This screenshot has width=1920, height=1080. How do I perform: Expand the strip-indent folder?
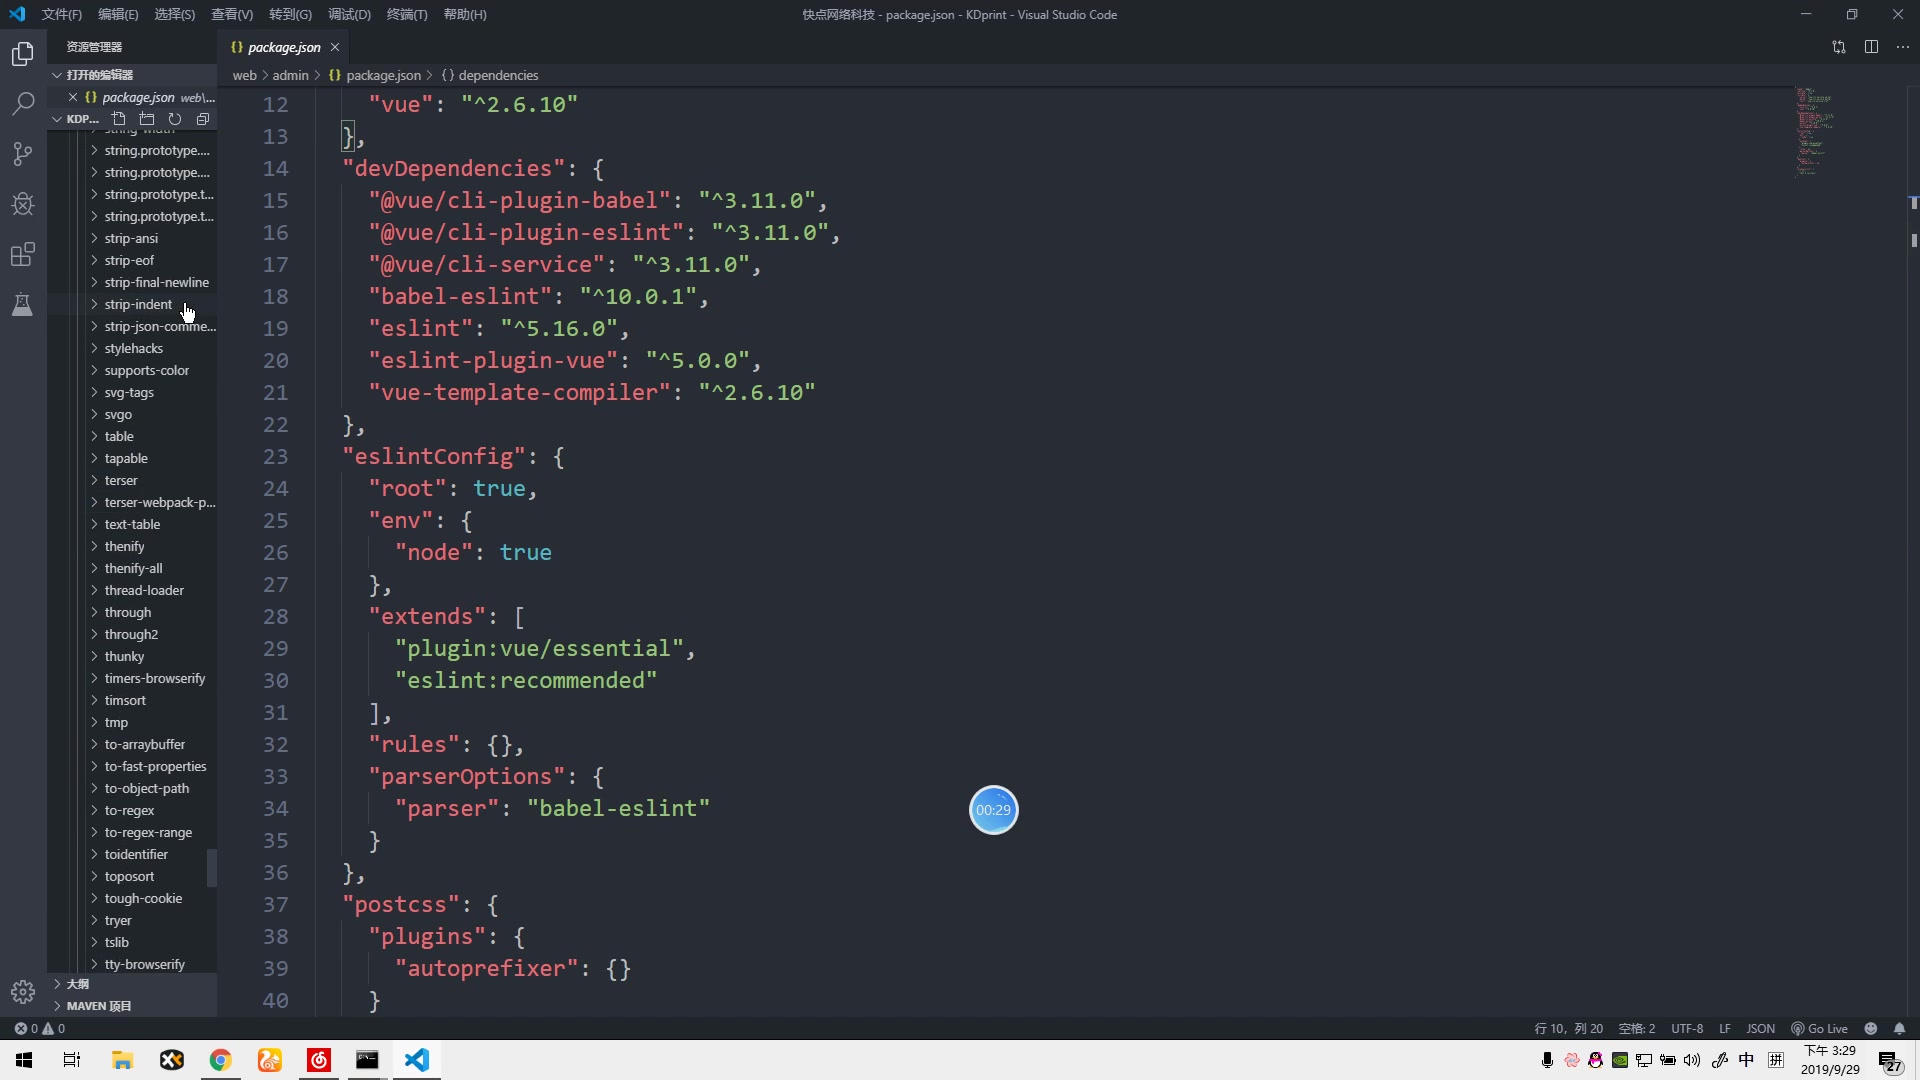(x=138, y=304)
